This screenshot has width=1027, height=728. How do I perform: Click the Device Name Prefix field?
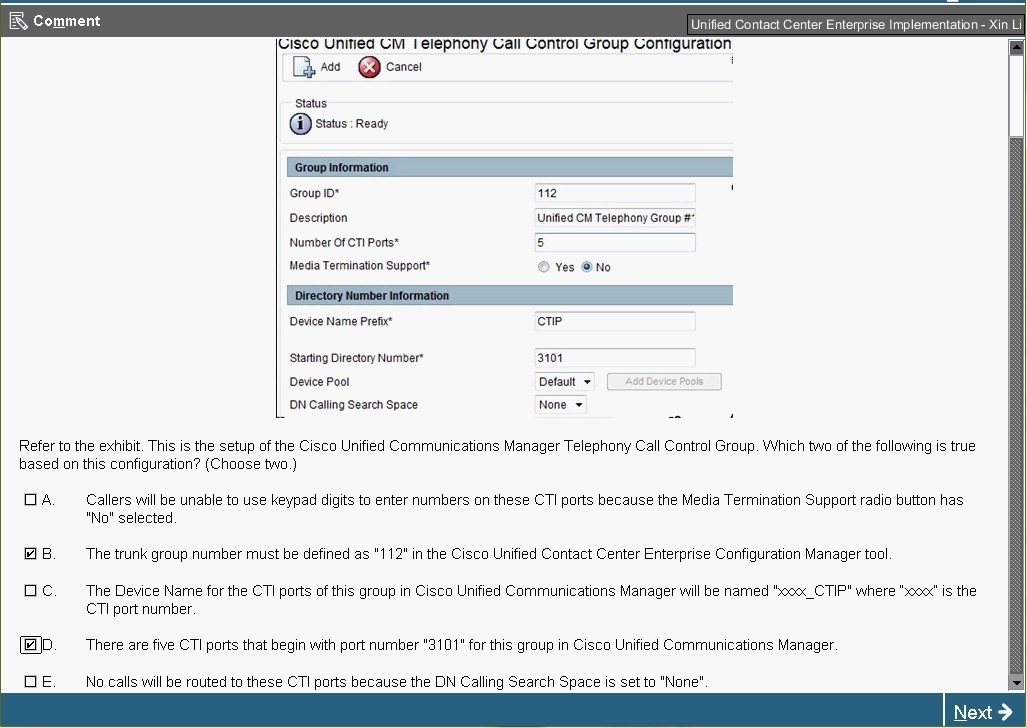coord(615,321)
